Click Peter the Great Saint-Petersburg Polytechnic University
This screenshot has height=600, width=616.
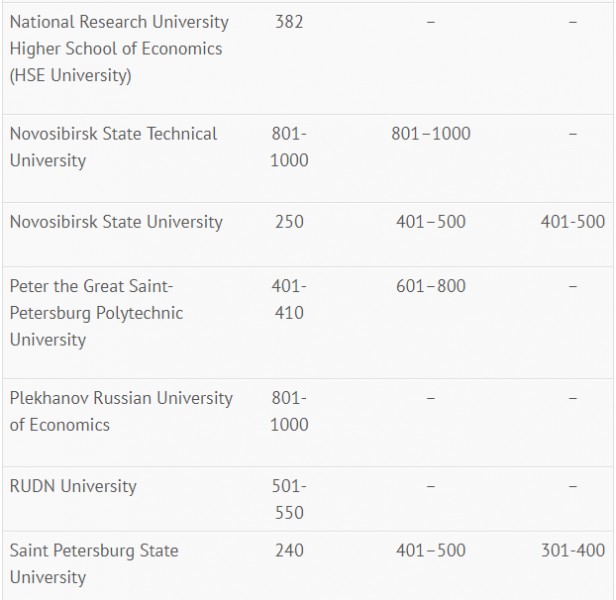click(x=96, y=313)
